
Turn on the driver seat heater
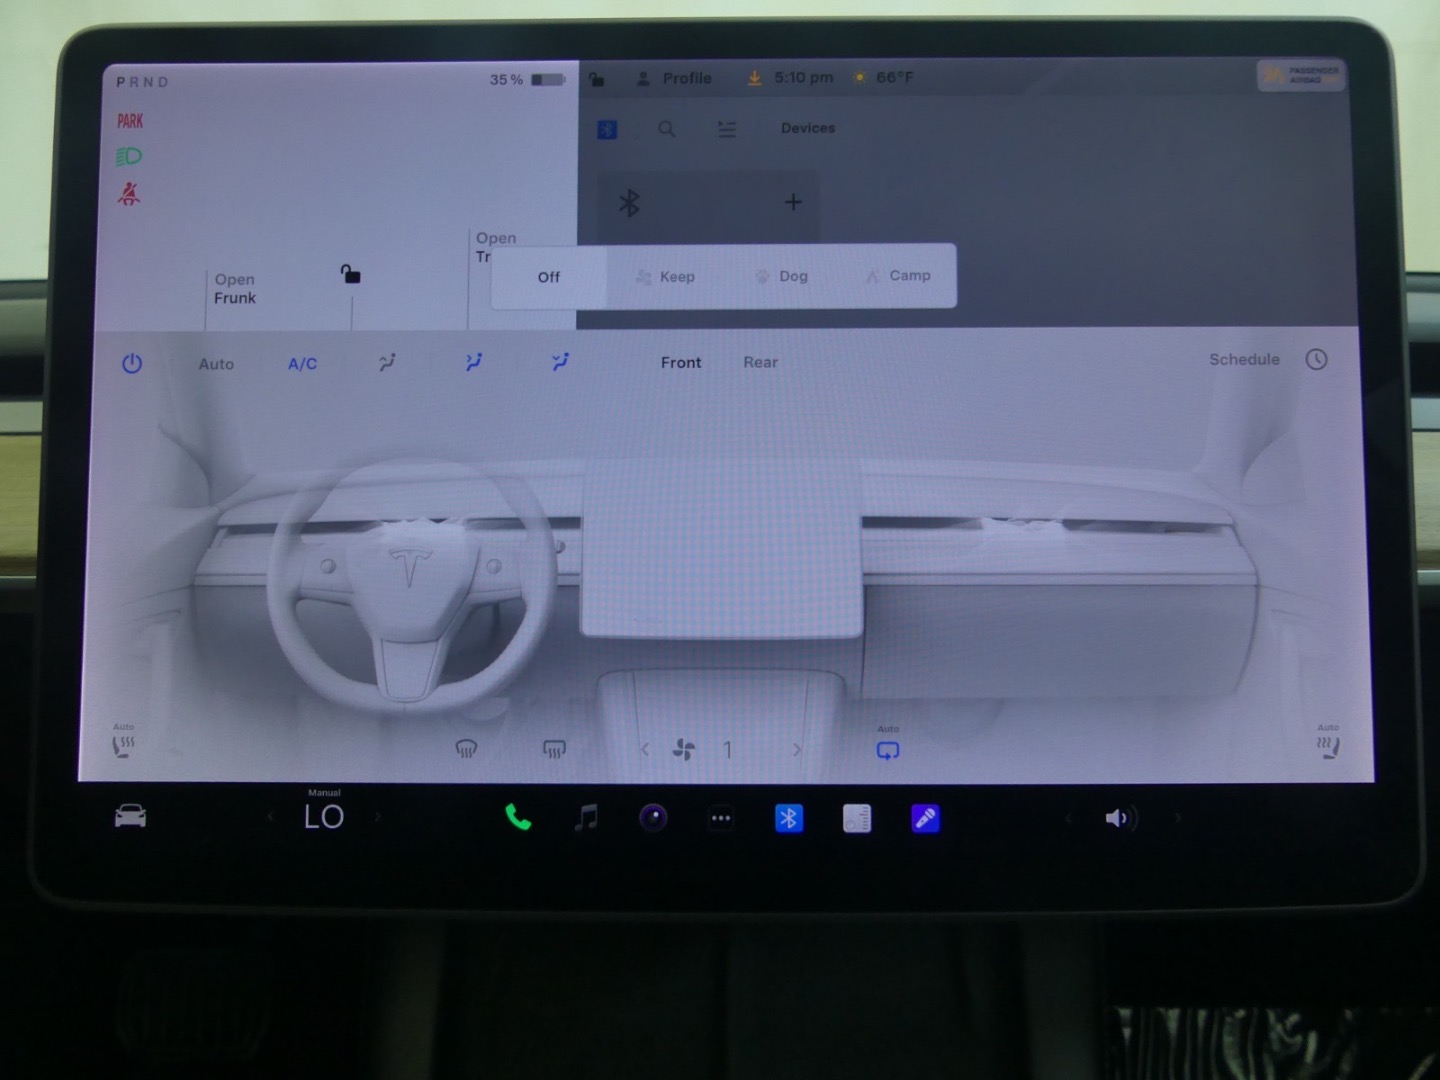coord(124,746)
